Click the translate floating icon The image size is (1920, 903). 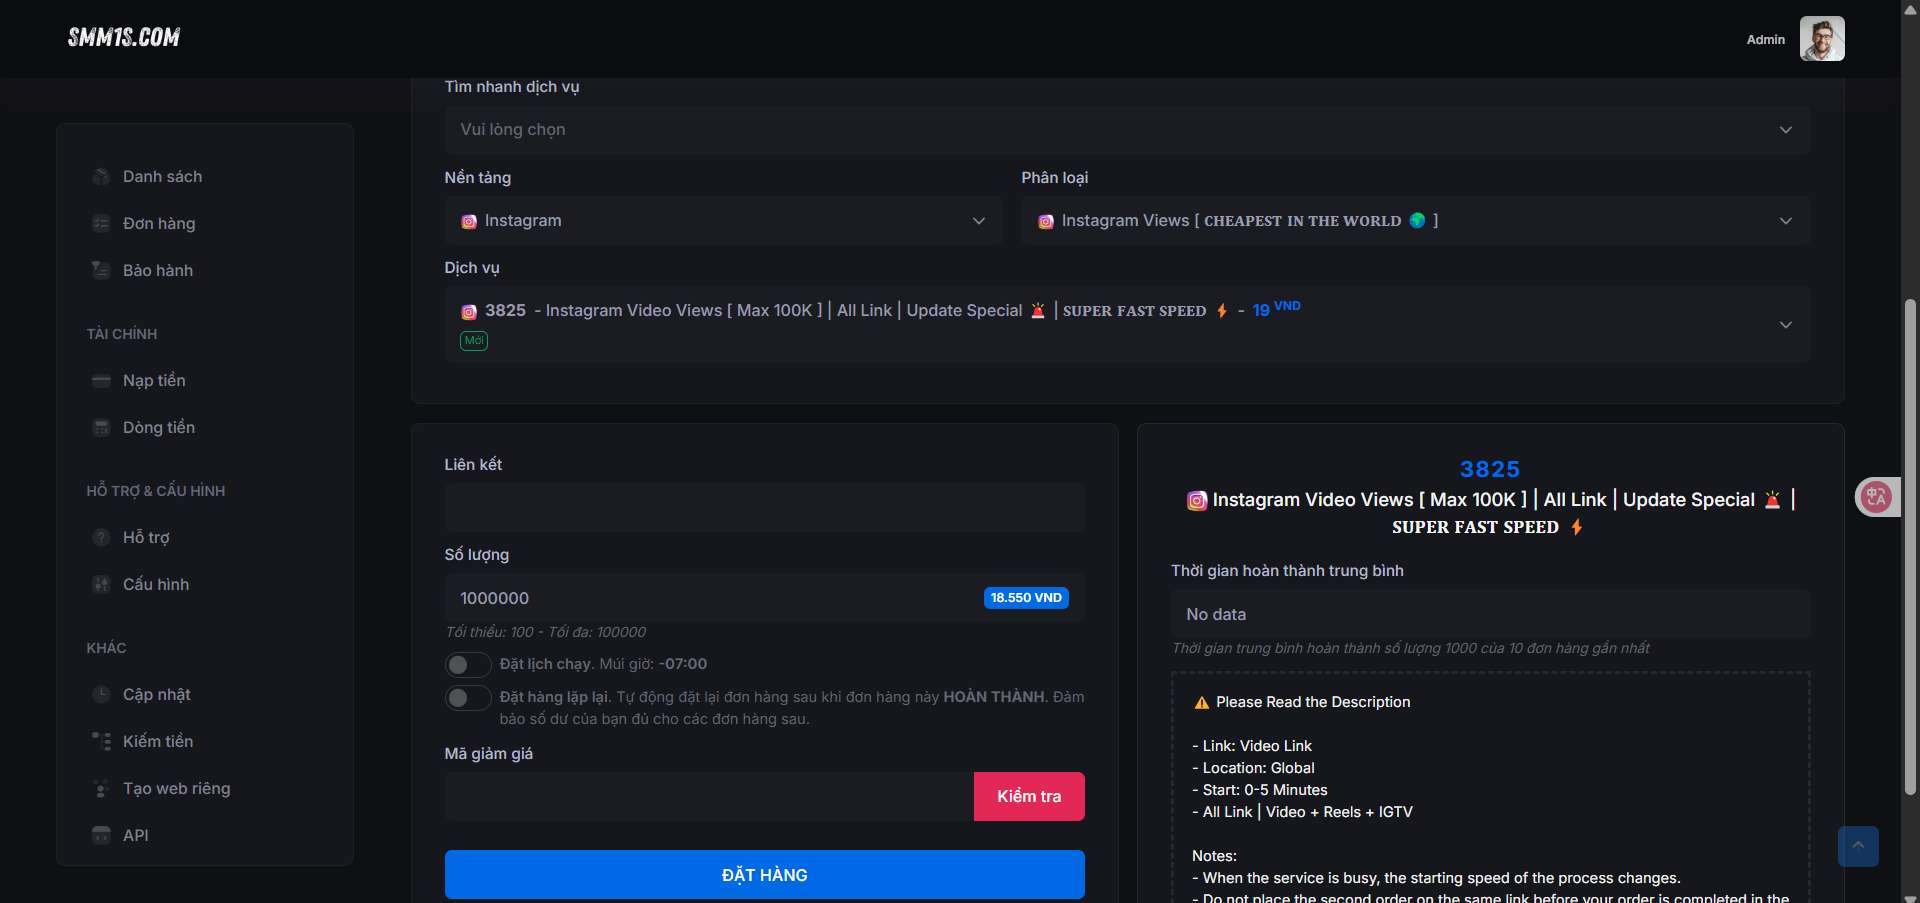click(x=1877, y=497)
